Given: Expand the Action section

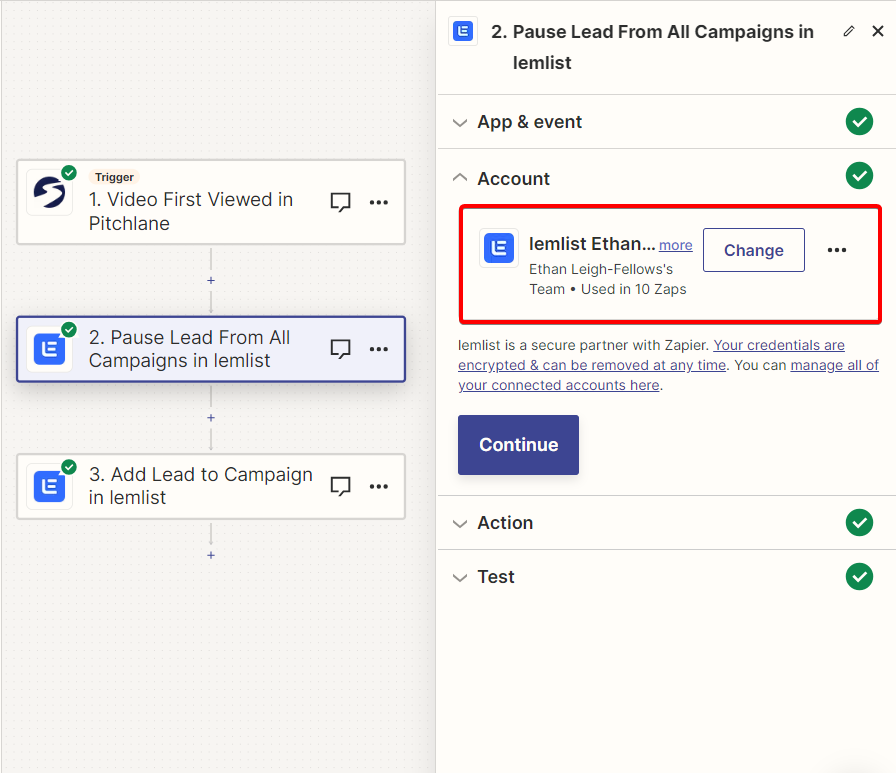Looking at the screenshot, I should click(460, 523).
